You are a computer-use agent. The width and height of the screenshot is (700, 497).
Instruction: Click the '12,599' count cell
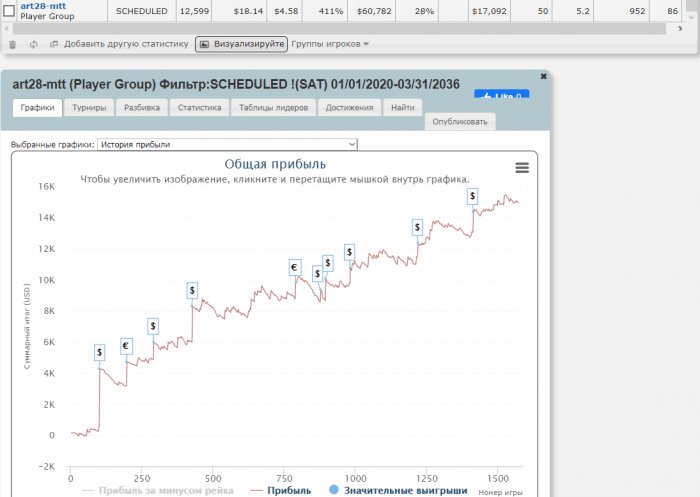(x=194, y=11)
